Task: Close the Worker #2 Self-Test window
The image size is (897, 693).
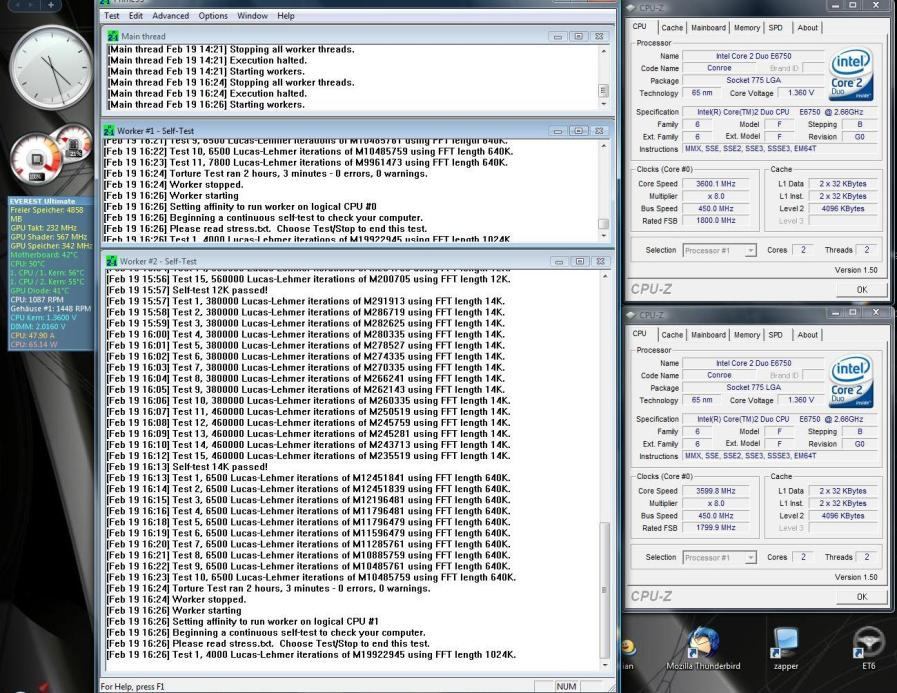Action: pyautogui.click(x=600, y=262)
